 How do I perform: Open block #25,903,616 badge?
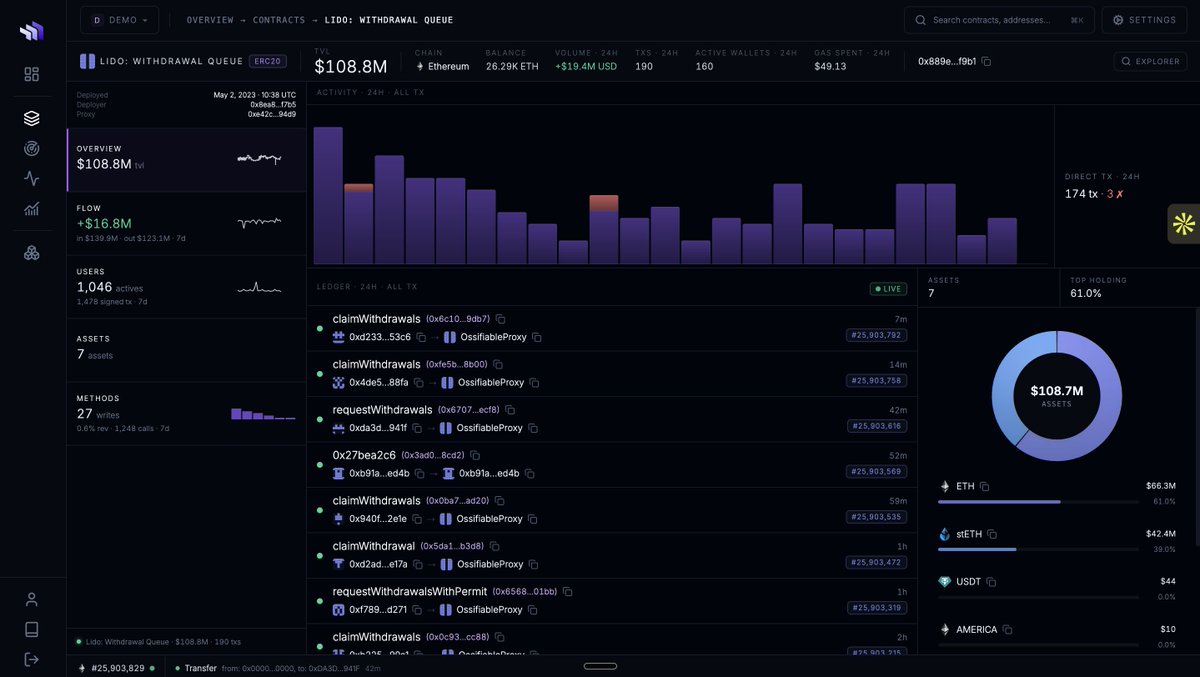tap(876, 426)
